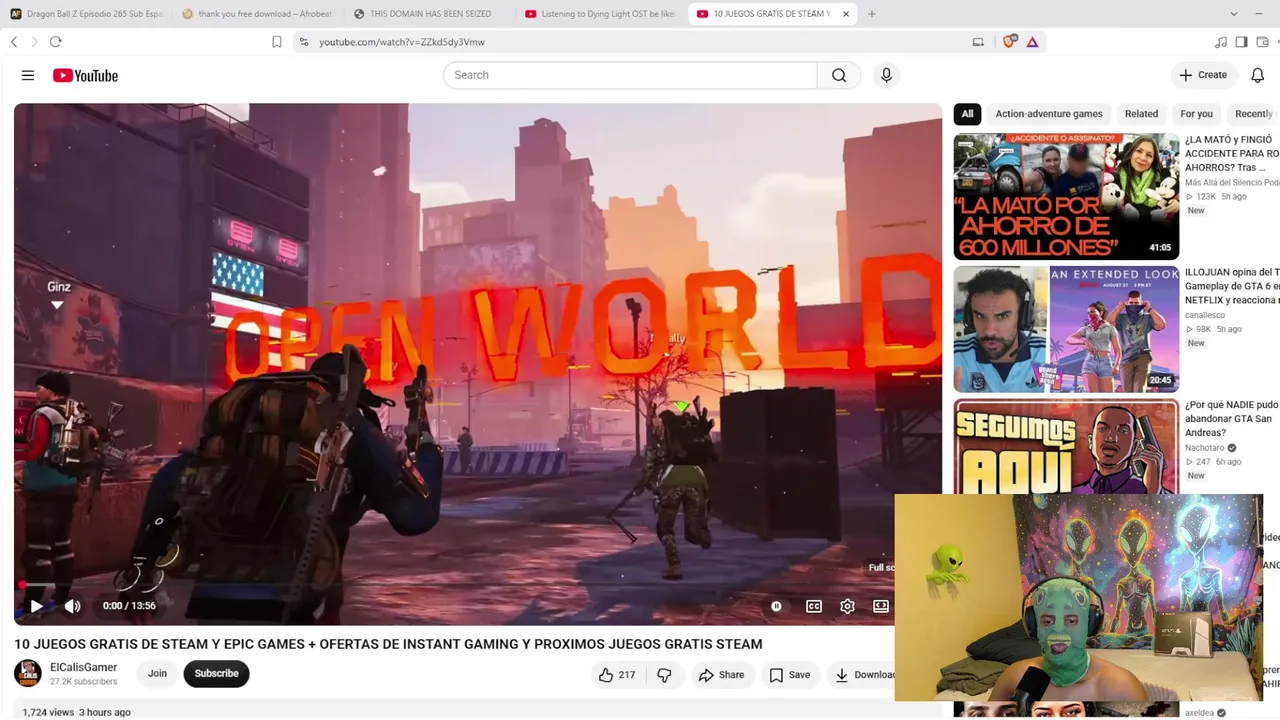Dislike this video
The height and width of the screenshot is (720, 1280).
[x=664, y=675]
